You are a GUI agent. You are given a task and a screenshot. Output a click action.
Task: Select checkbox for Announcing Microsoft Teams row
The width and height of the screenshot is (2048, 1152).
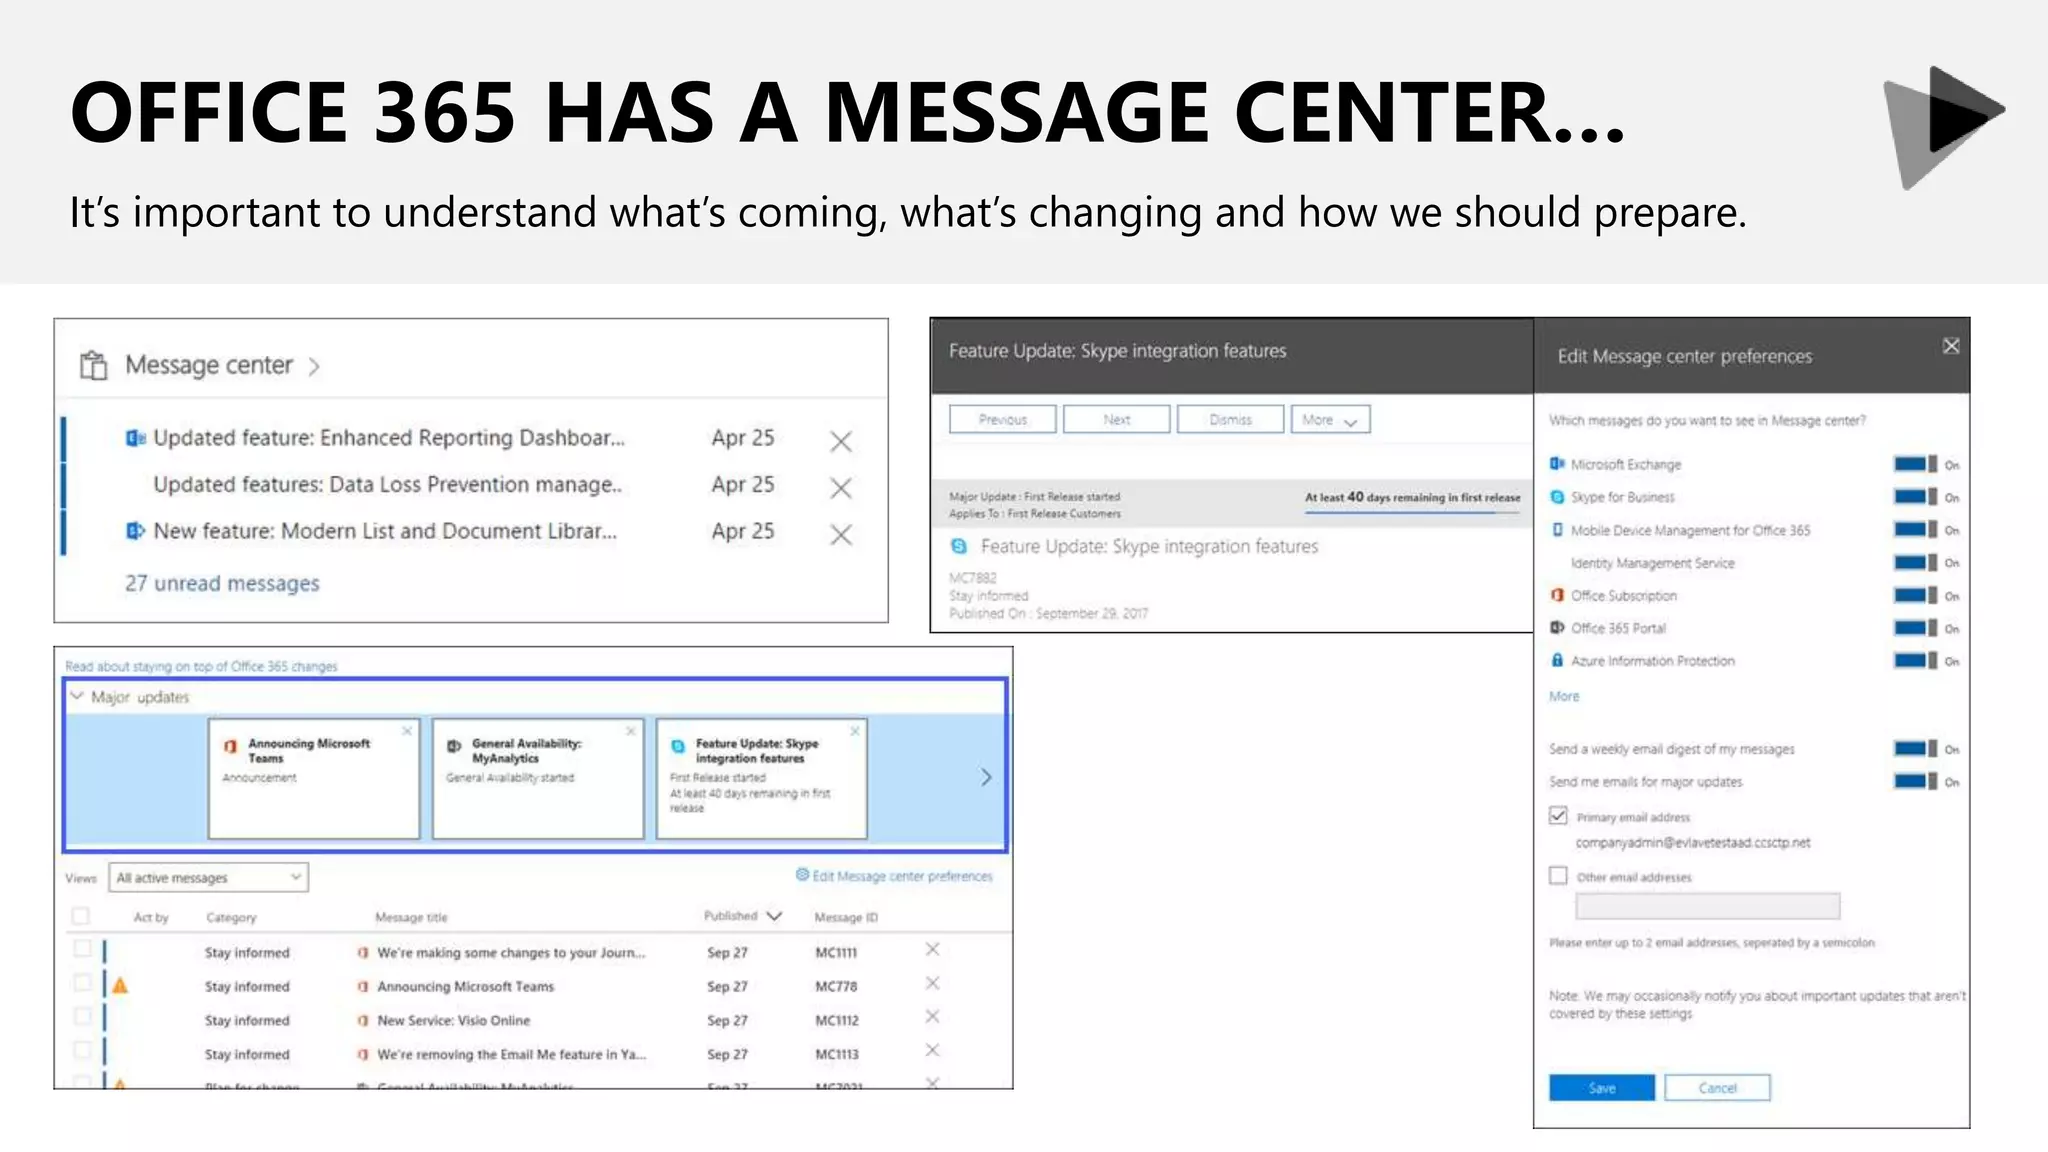pos(83,983)
